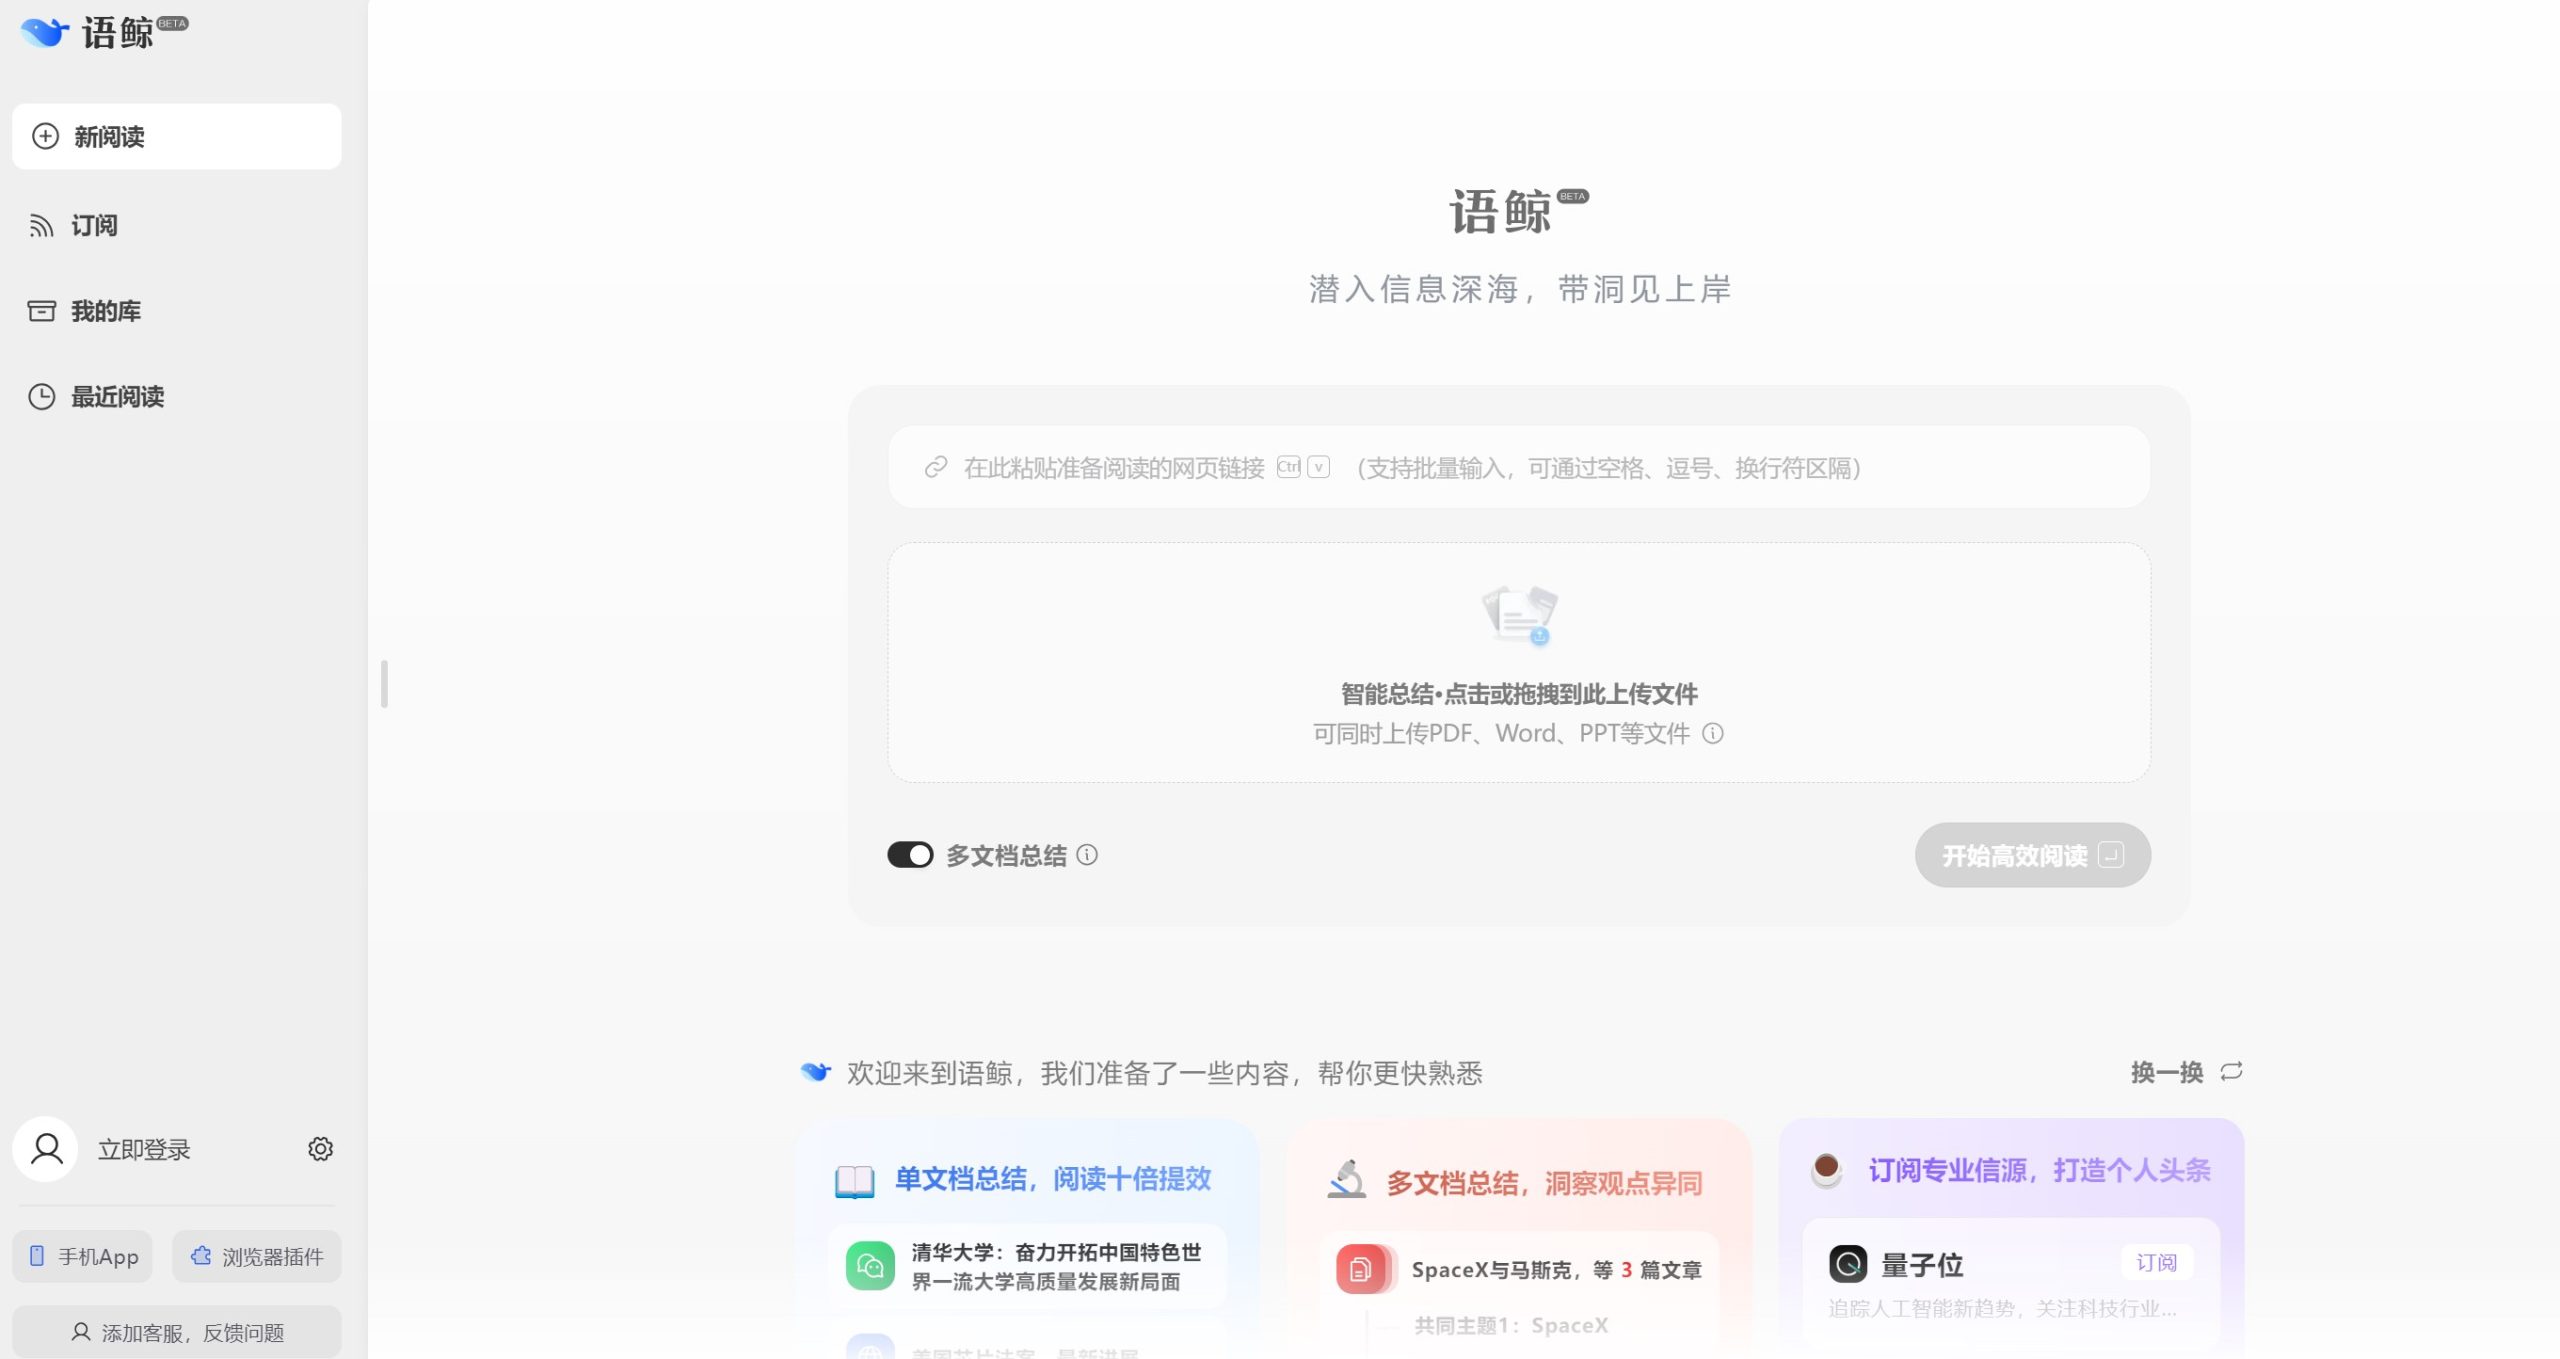Click the link icon in the URL field
Viewport: 2560px width, 1359px height.
[x=934, y=466]
